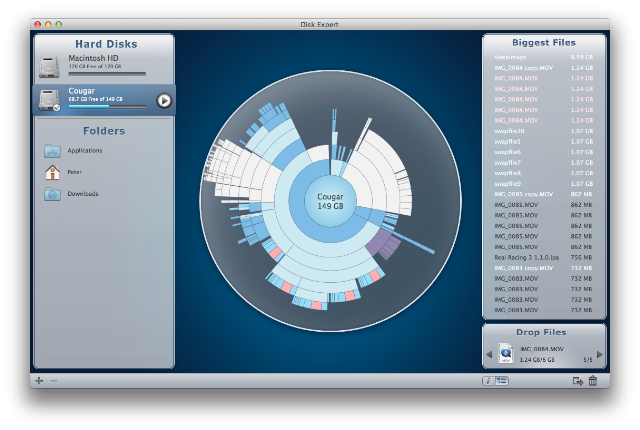Show previous file in Drop Files

[x=489, y=354]
